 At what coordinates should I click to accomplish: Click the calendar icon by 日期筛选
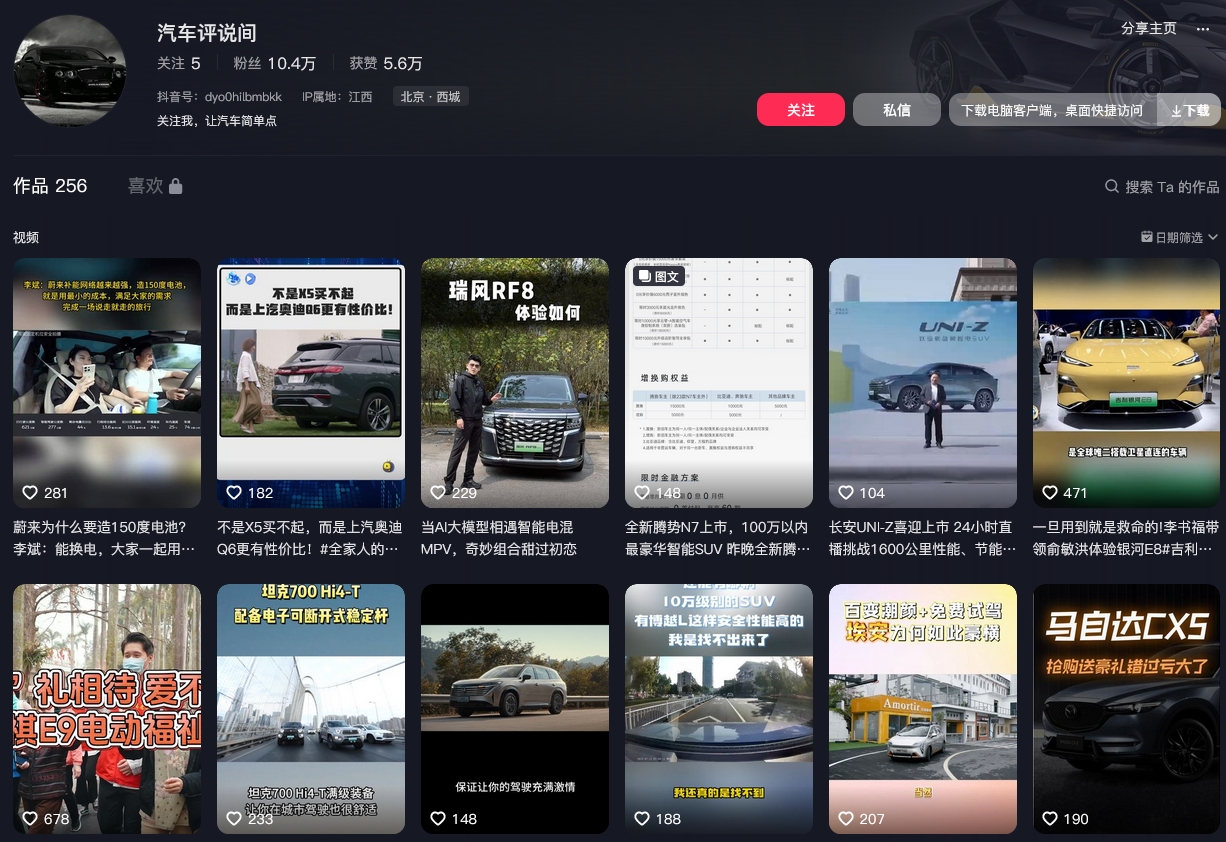click(1147, 237)
